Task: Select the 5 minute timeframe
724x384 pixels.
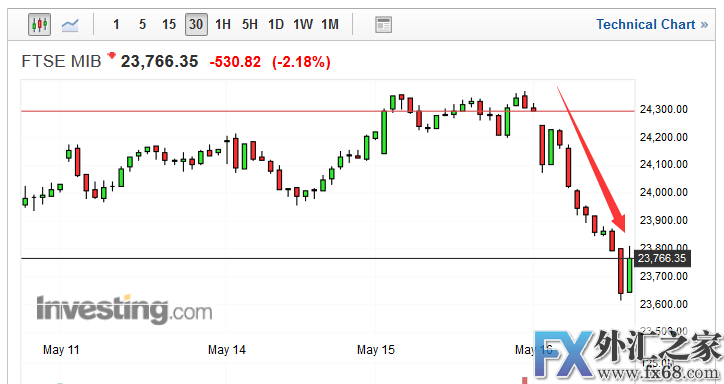Action: click(143, 24)
